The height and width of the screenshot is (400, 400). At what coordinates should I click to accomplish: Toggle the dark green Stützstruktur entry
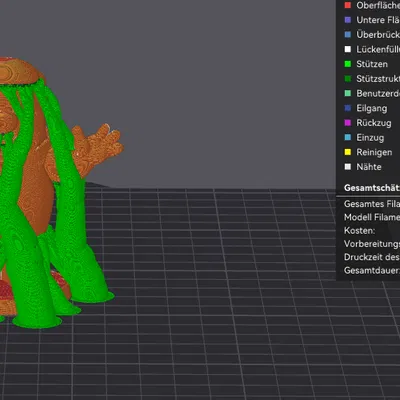point(371,79)
